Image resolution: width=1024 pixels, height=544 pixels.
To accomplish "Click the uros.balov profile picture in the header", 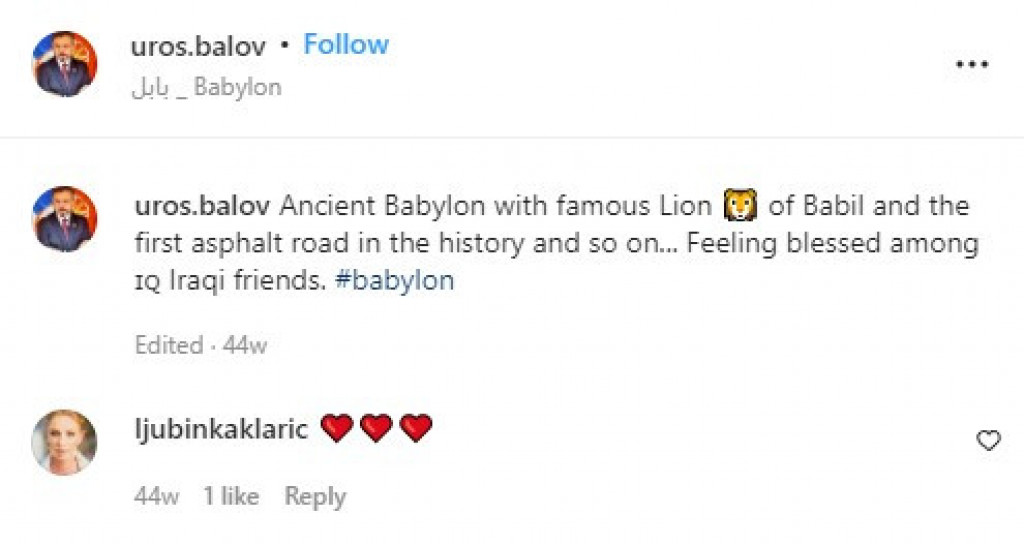I will (x=65, y=63).
